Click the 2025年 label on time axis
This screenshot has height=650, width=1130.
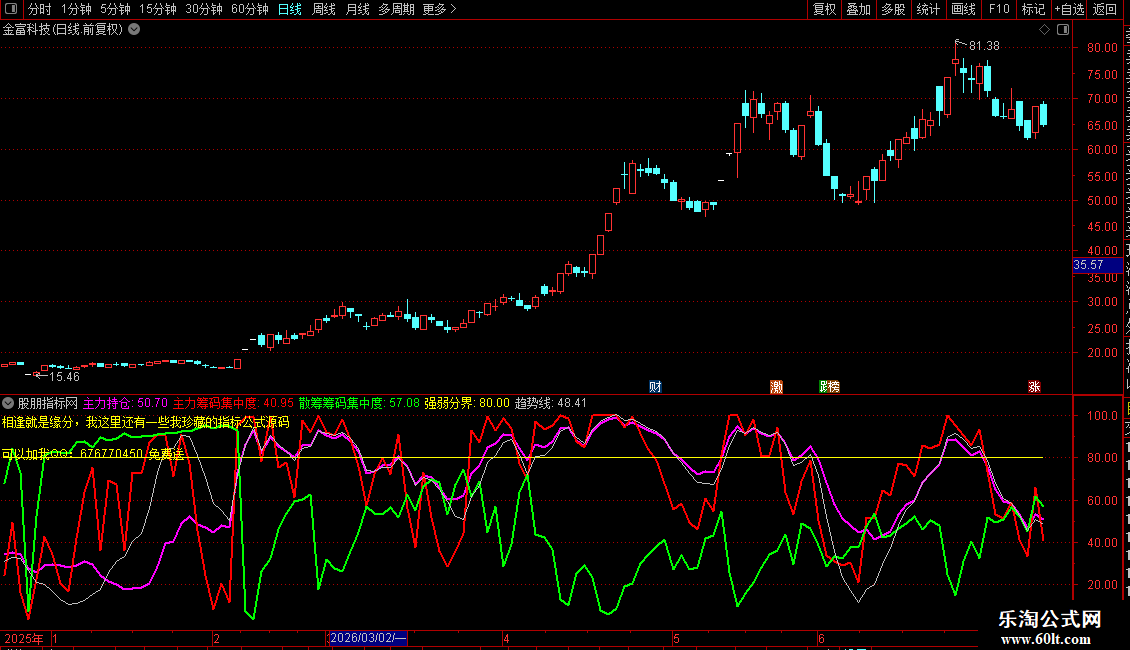click(x=24, y=638)
